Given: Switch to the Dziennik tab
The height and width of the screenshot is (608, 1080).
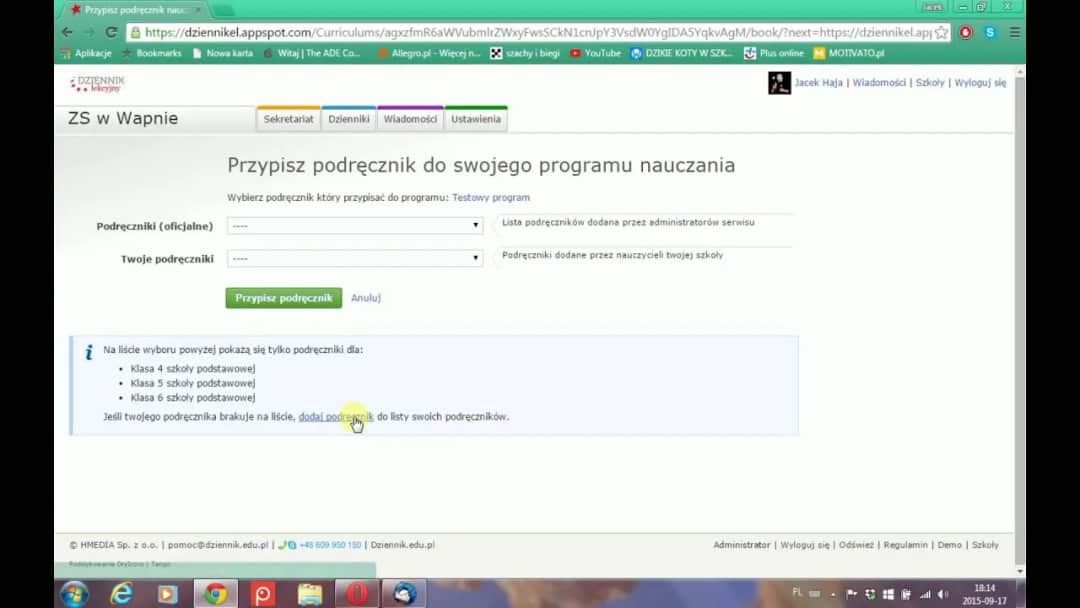Looking at the screenshot, I should [x=348, y=117].
